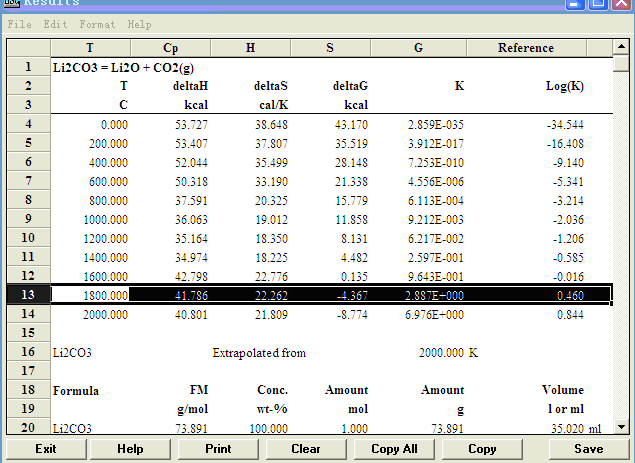The image size is (635, 463).
Task: Select row header 13
Action: tap(28, 294)
